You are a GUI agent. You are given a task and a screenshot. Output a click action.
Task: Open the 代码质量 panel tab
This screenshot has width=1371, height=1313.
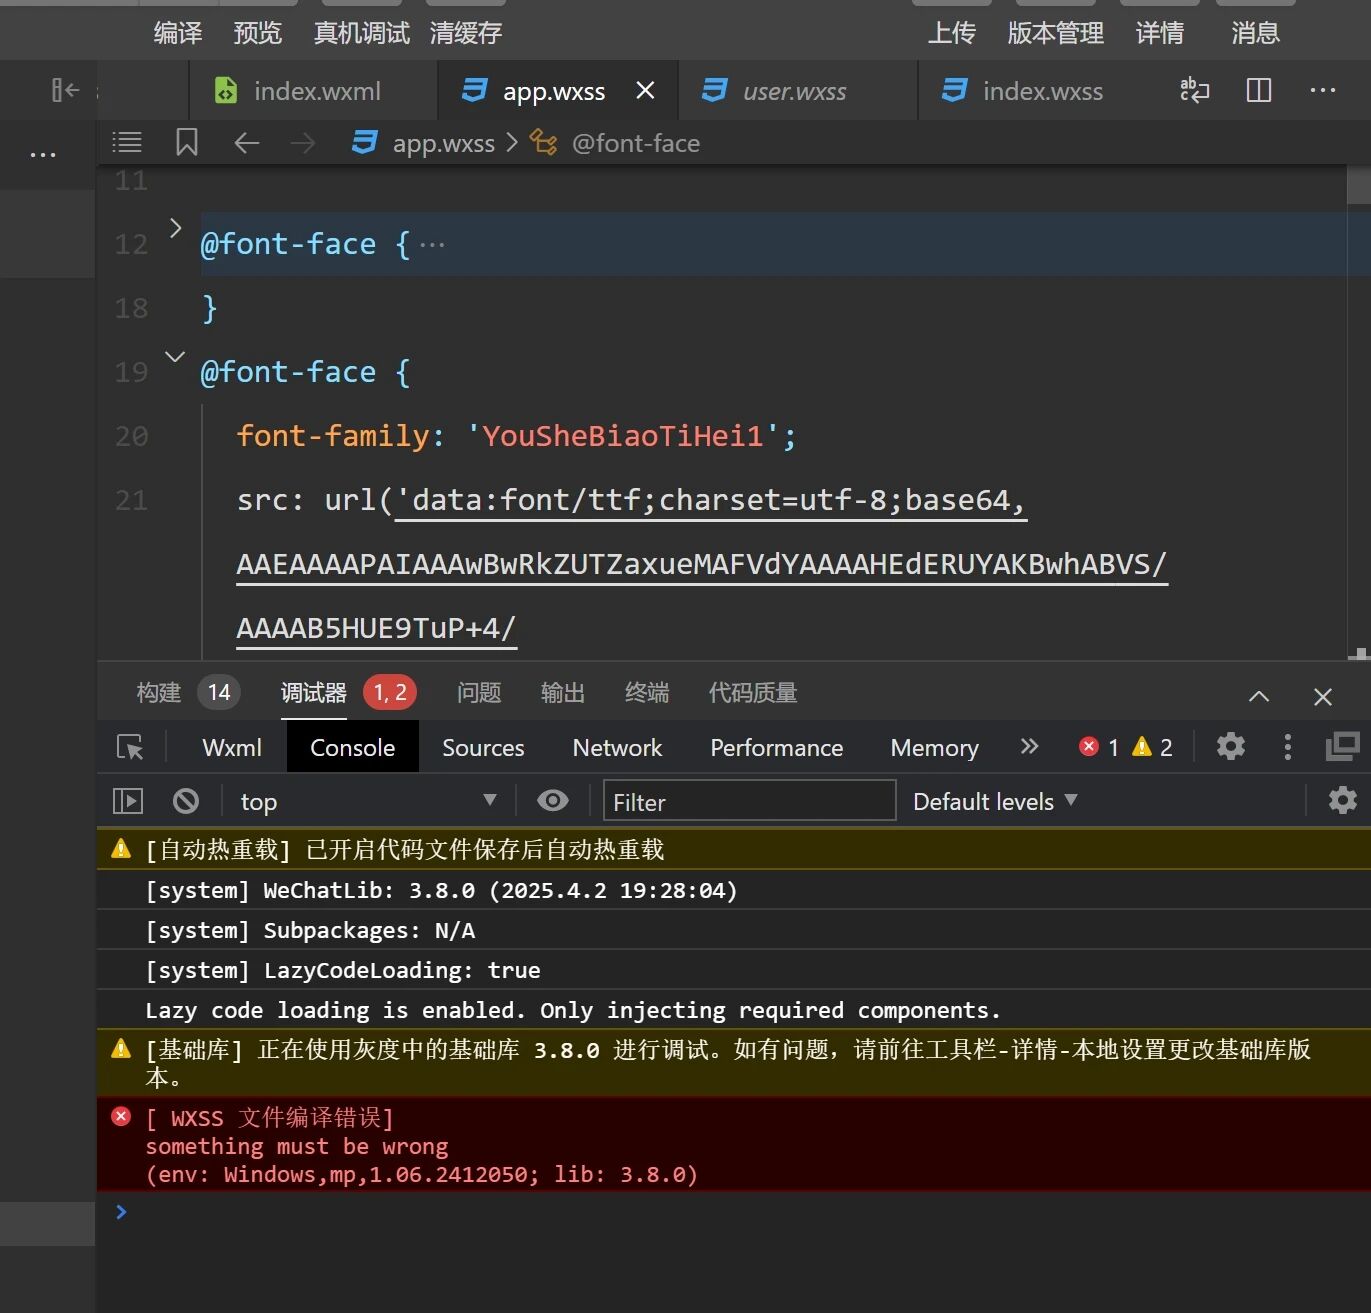[753, 692]
